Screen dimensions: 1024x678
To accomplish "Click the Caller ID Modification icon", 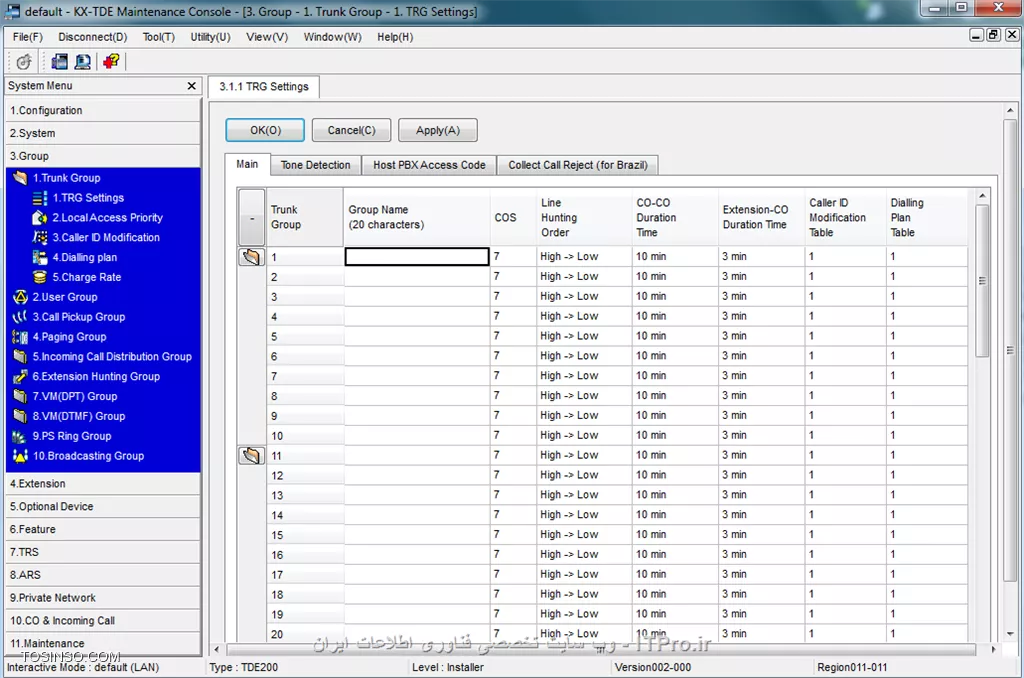I will (40, 237).
